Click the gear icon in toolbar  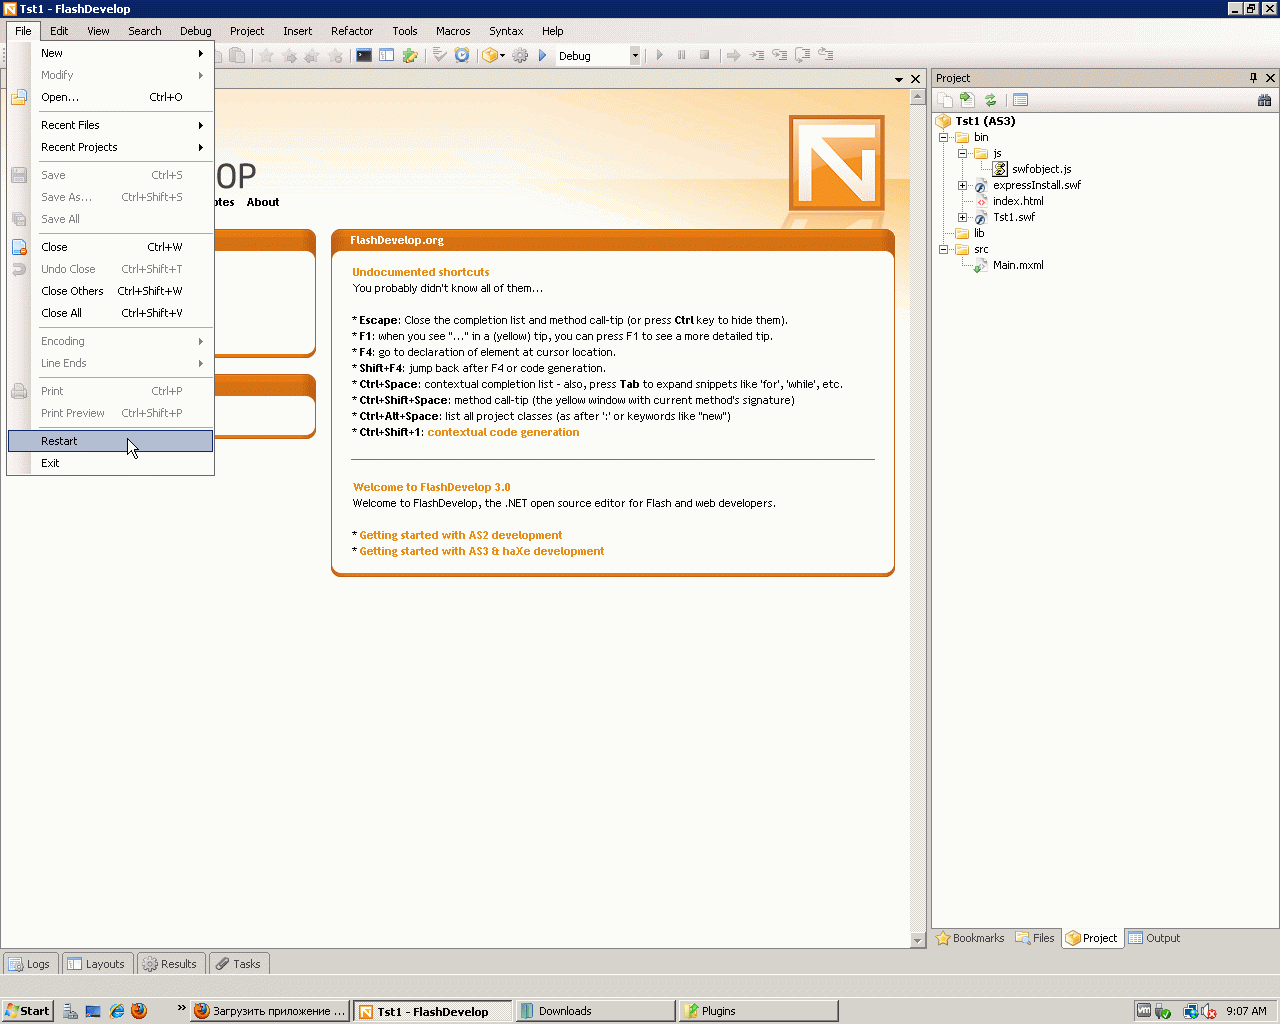(x=520, y=56)
